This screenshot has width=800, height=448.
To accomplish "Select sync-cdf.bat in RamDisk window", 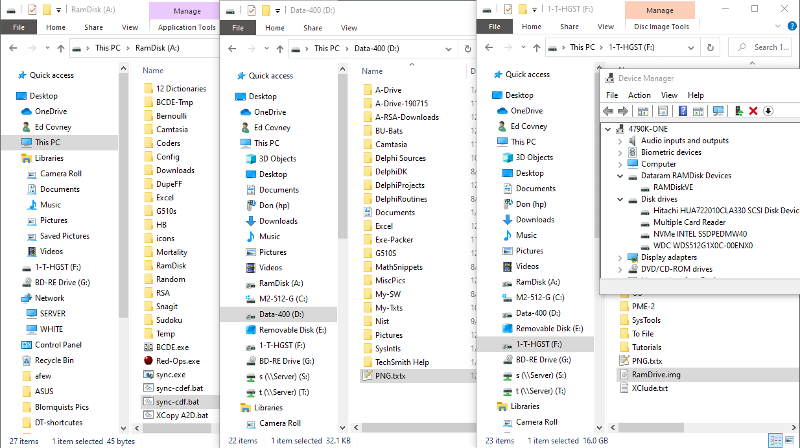I will 178,402.
